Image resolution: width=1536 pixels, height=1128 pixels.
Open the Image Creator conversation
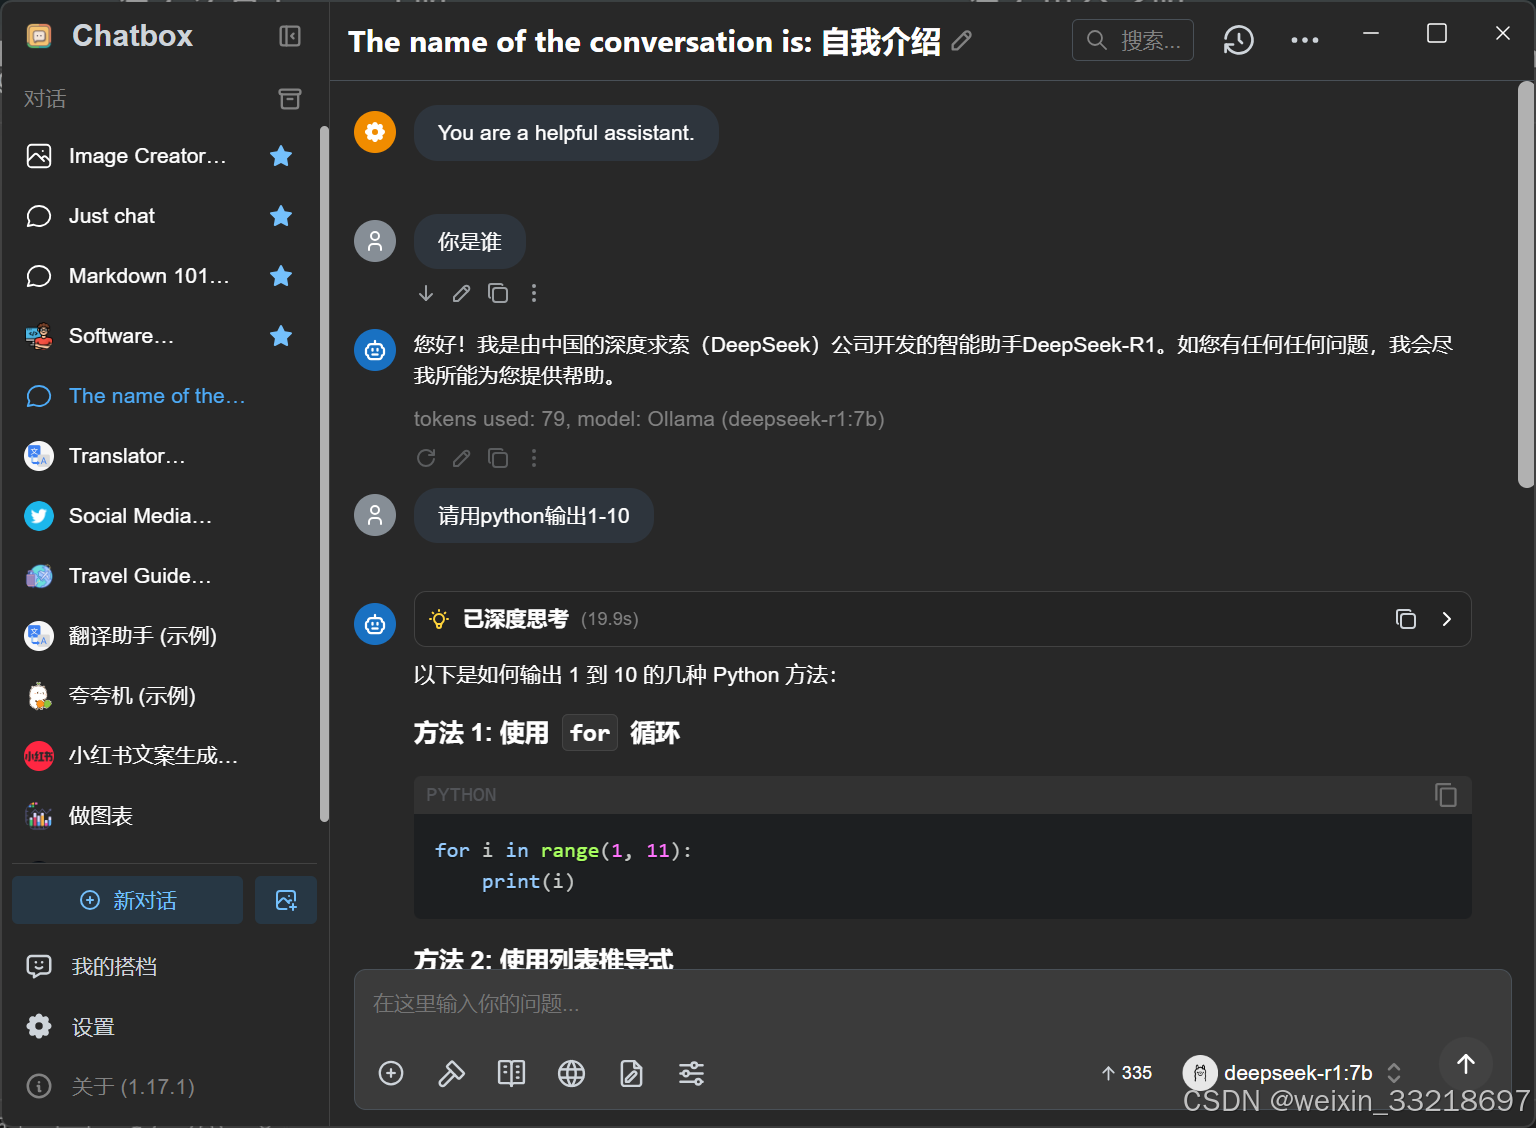click(x=160, y=156)
